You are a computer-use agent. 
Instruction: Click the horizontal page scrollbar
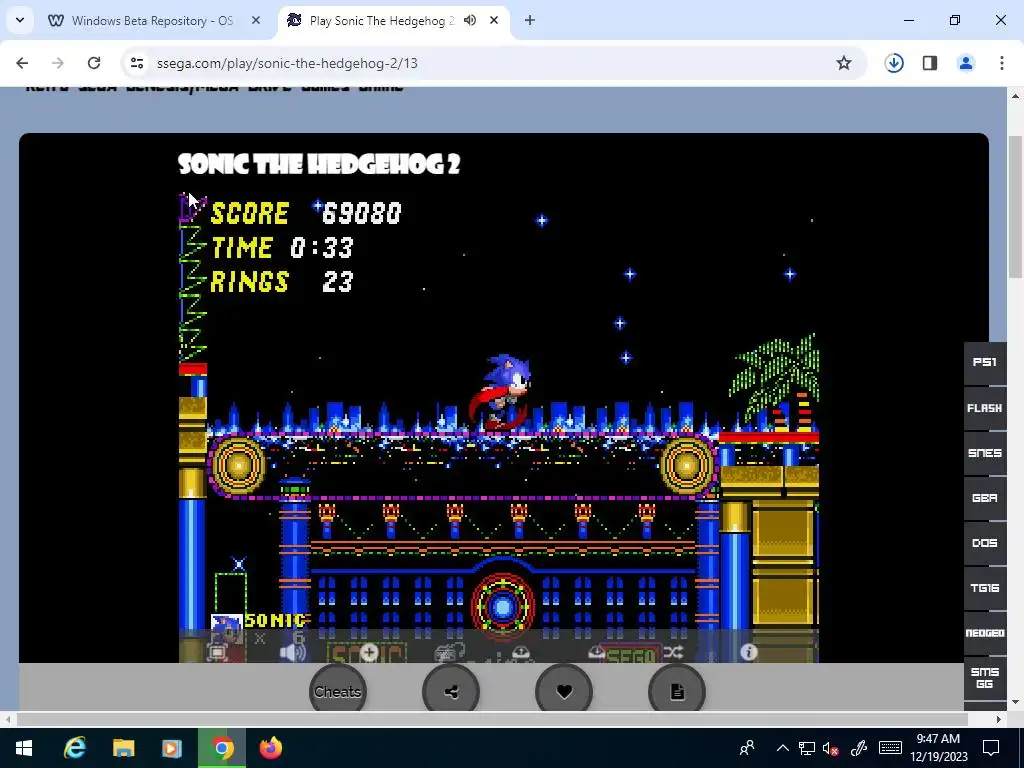coord(492,719)
